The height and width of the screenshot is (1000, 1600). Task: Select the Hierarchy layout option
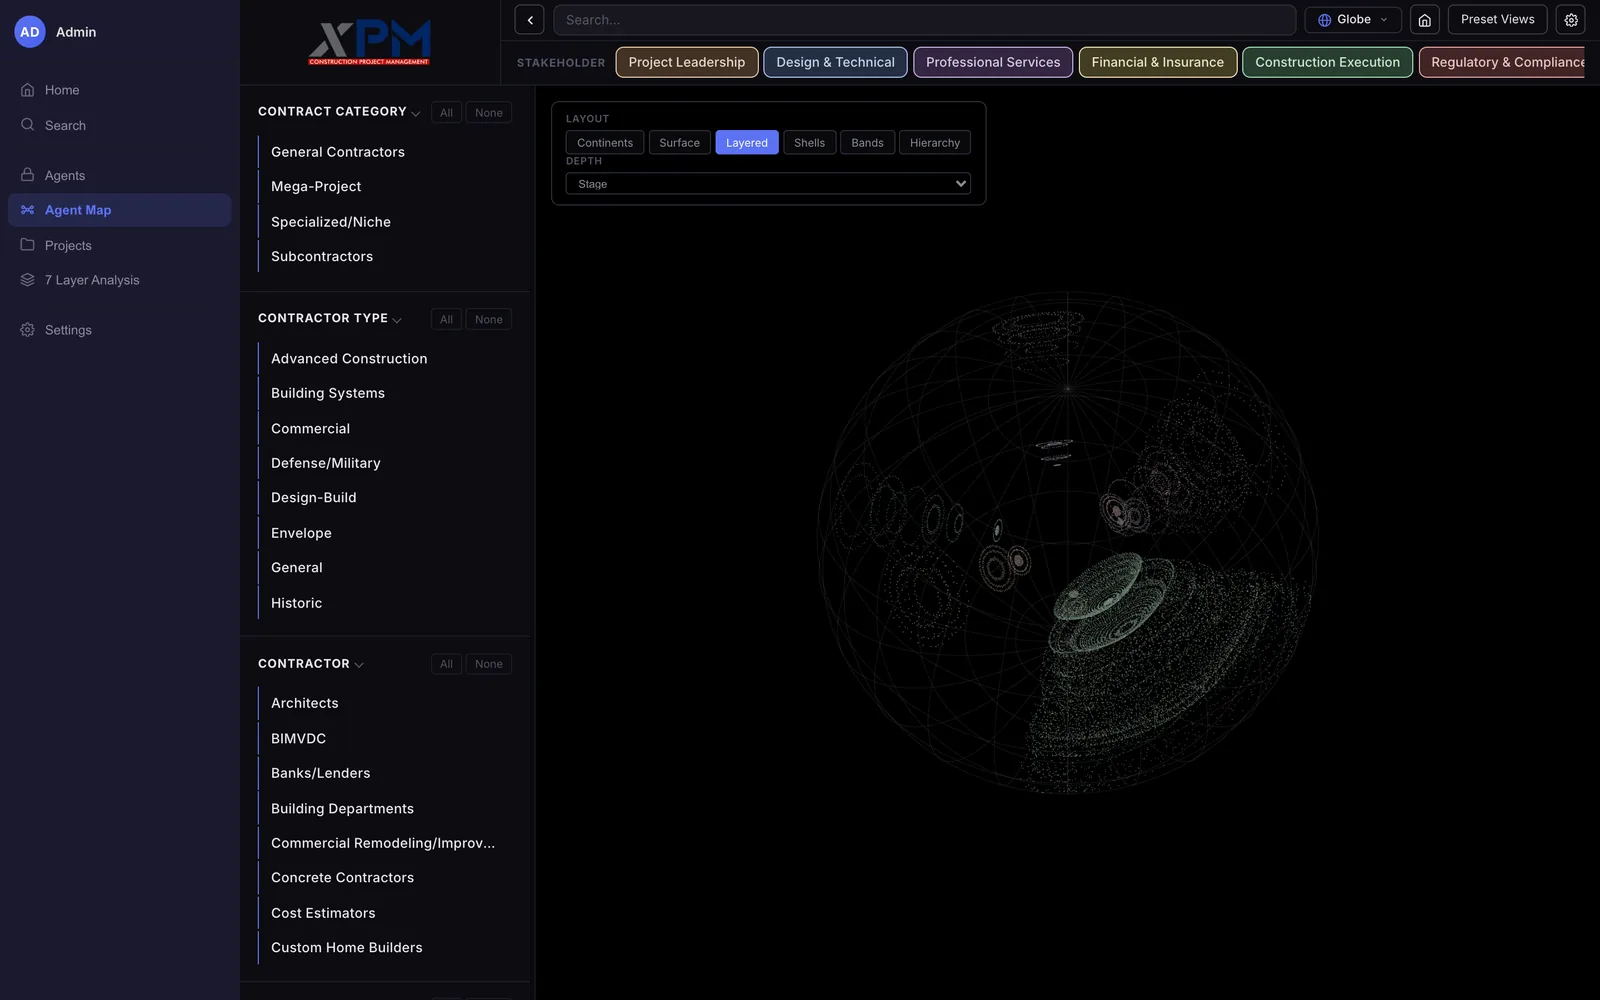tap(935, 143)
